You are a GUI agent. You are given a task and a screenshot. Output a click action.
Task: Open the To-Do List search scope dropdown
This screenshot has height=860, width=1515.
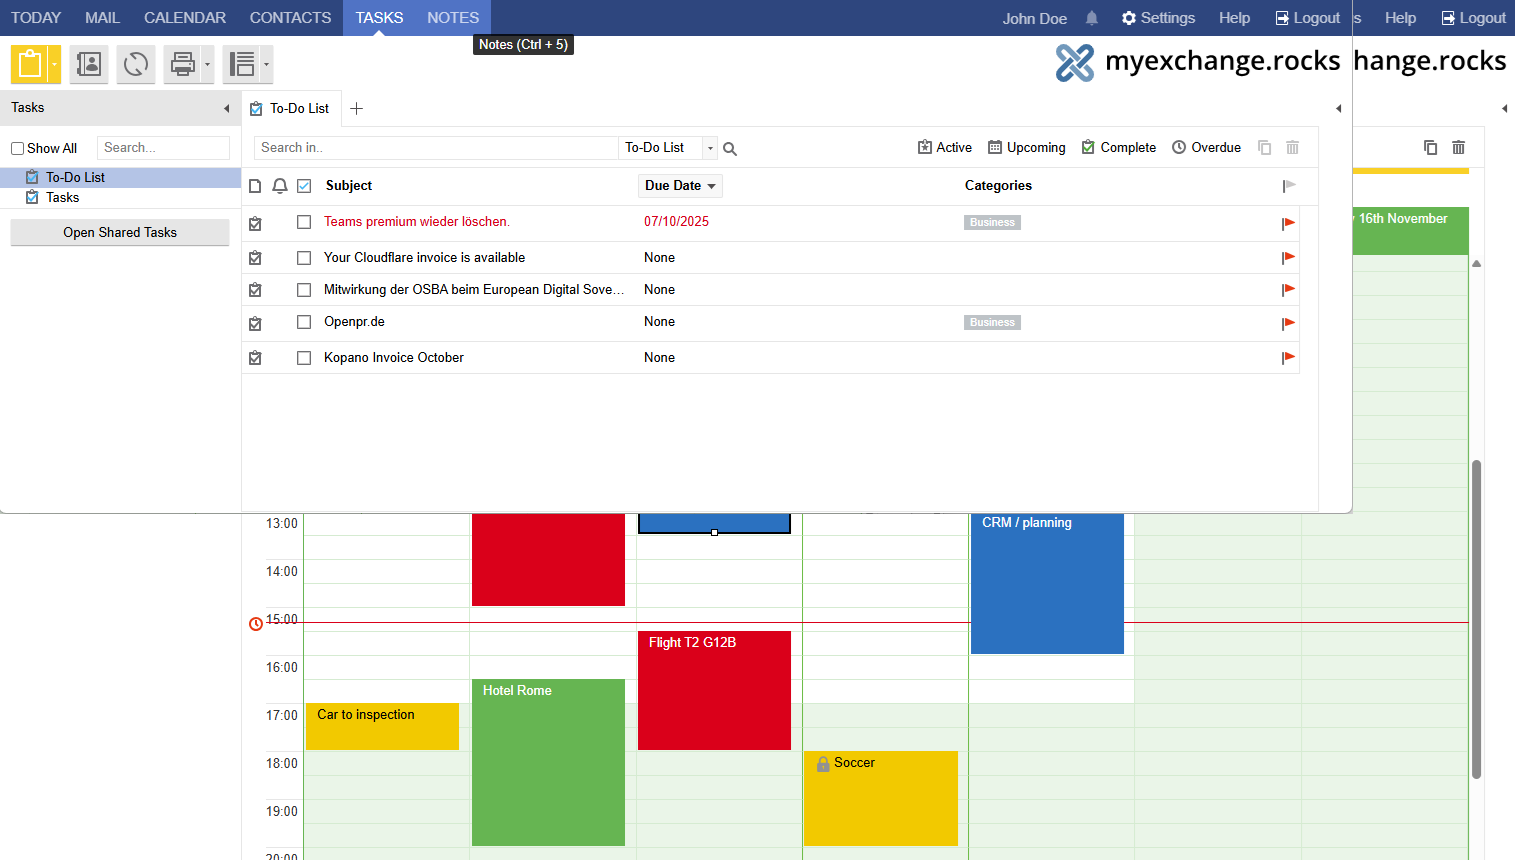click(x=710, y=148)
